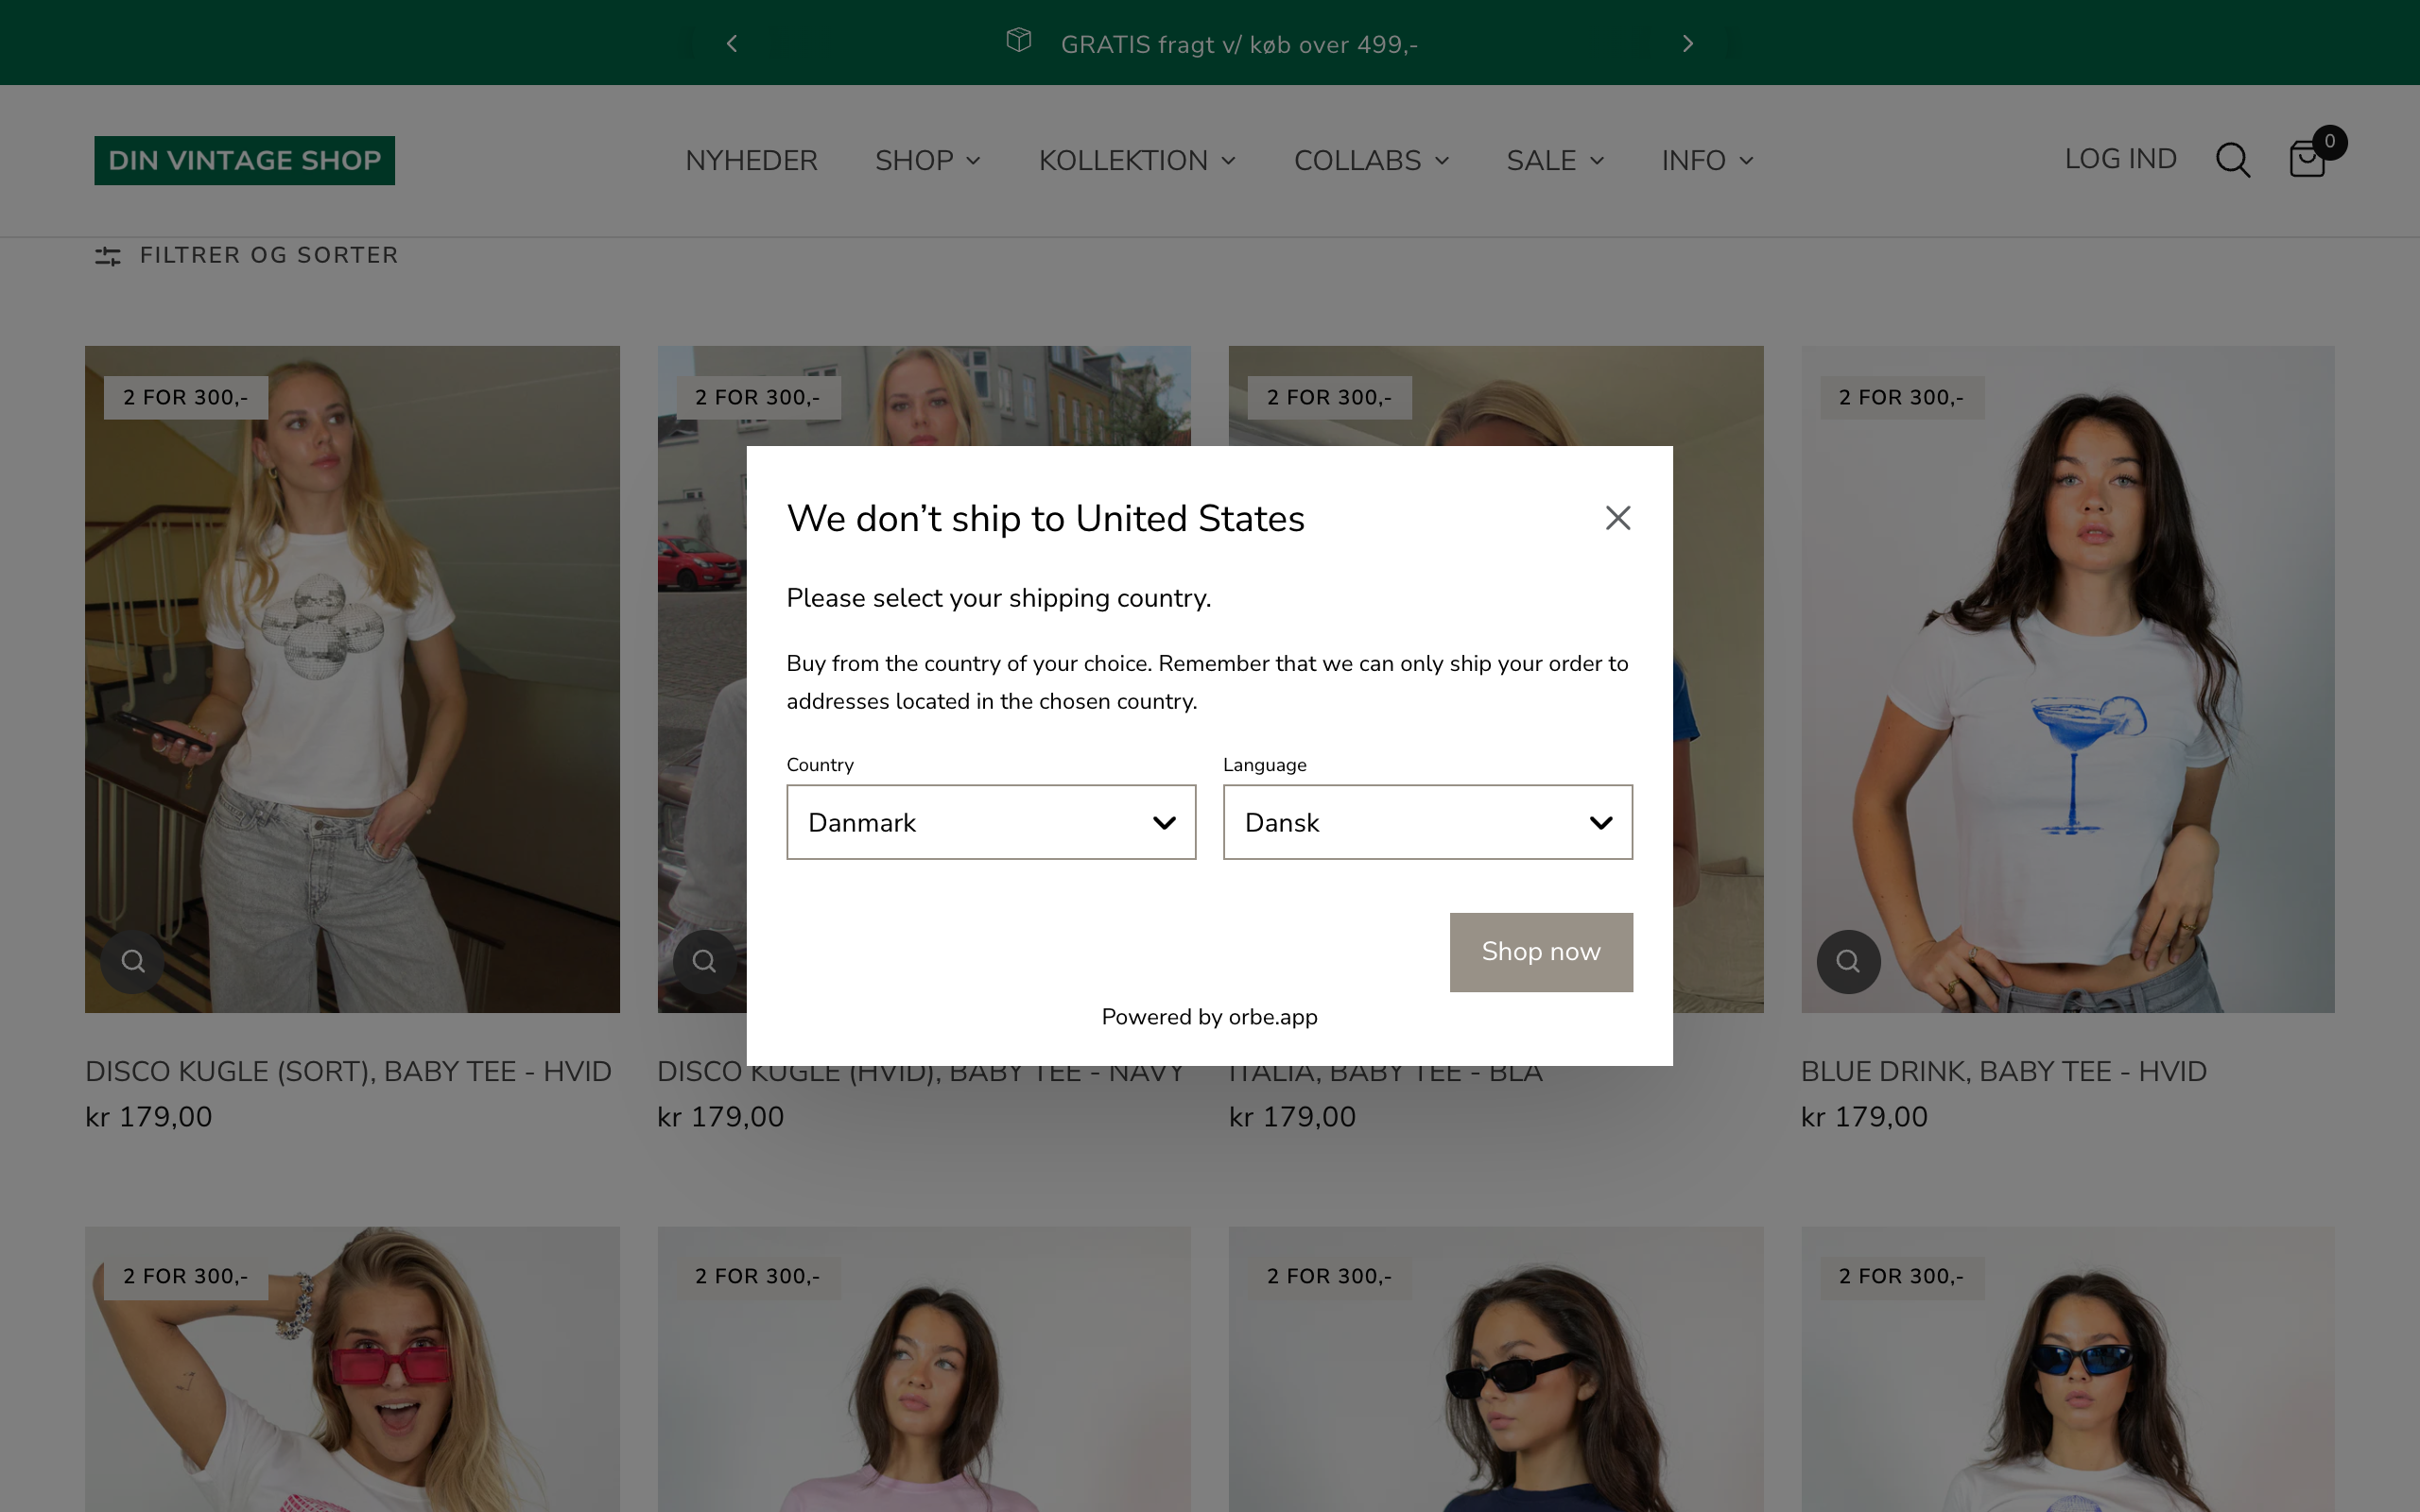Click the Shop now button
The height and width of the screenshot is (1512, 2420).
1540,952
